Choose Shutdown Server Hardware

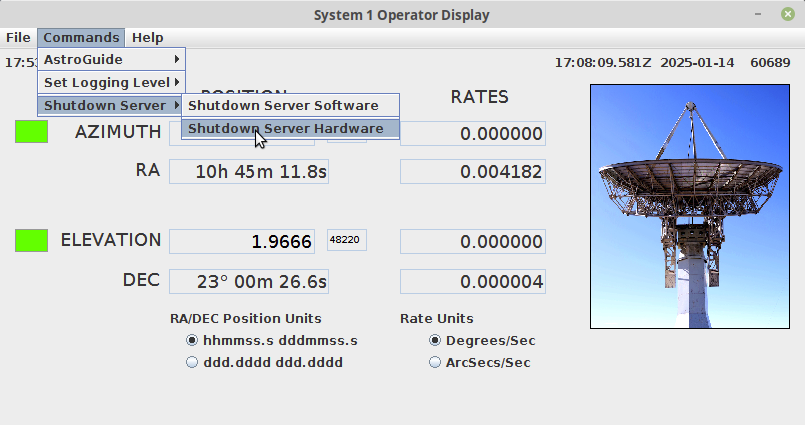(x=285, y=128)
